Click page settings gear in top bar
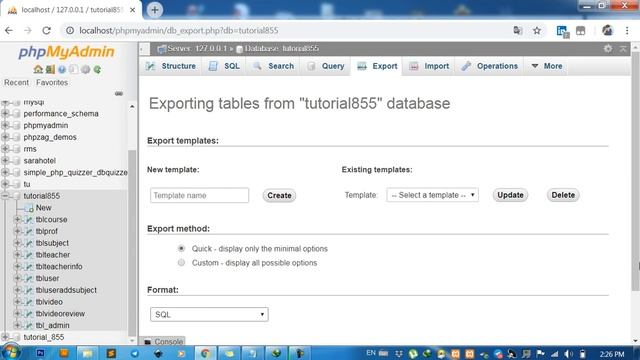 (x=608, y=49)
